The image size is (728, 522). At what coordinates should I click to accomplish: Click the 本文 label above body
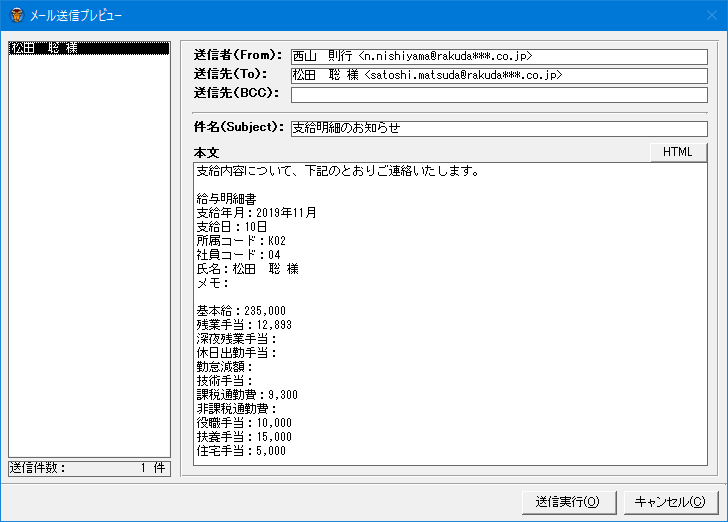[206, 153]
